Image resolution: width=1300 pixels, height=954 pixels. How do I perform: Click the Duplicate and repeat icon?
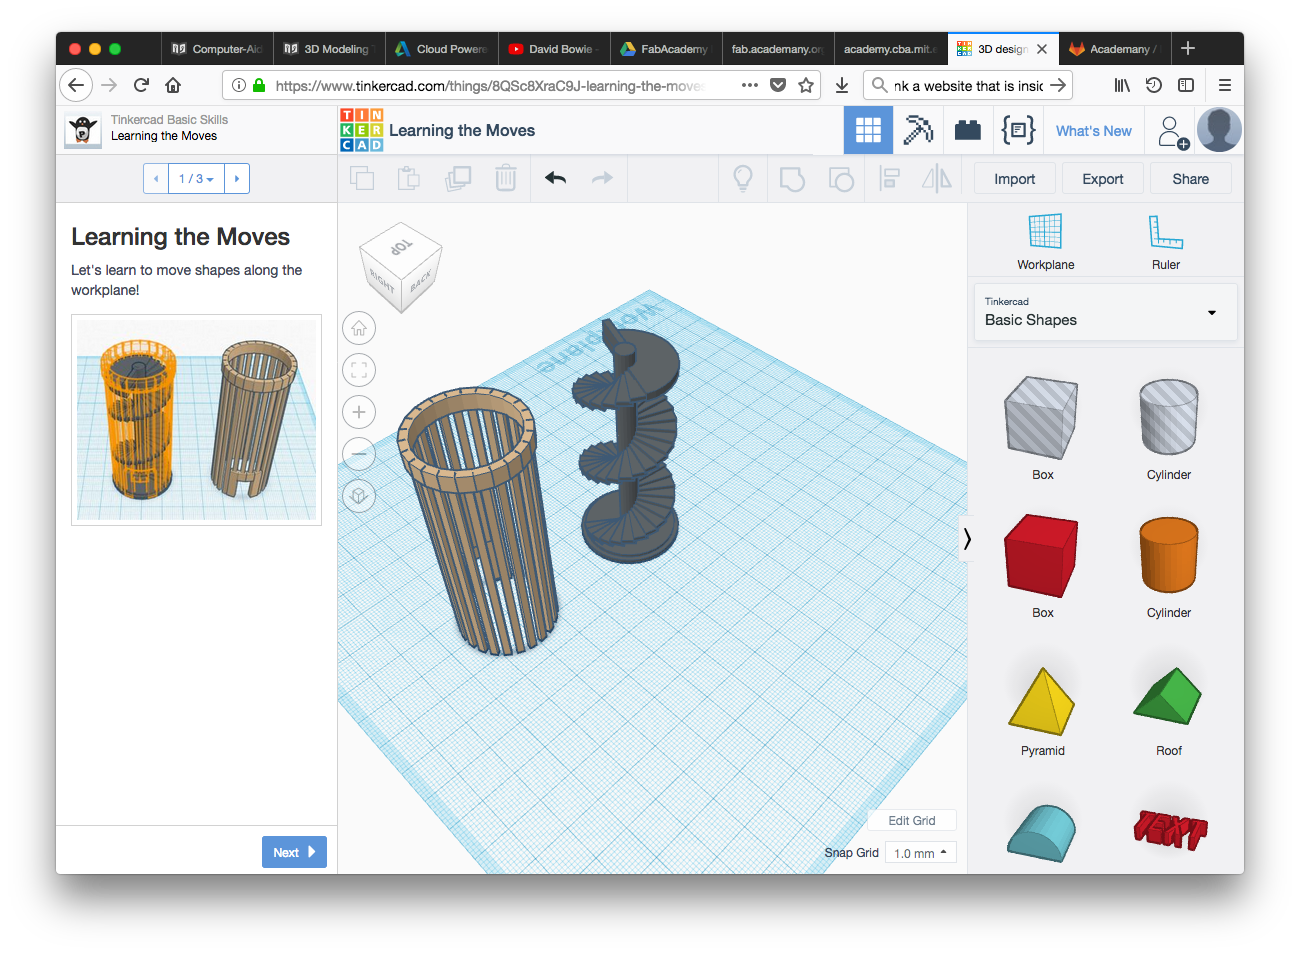pyautogui.click(x=458, y=179)
